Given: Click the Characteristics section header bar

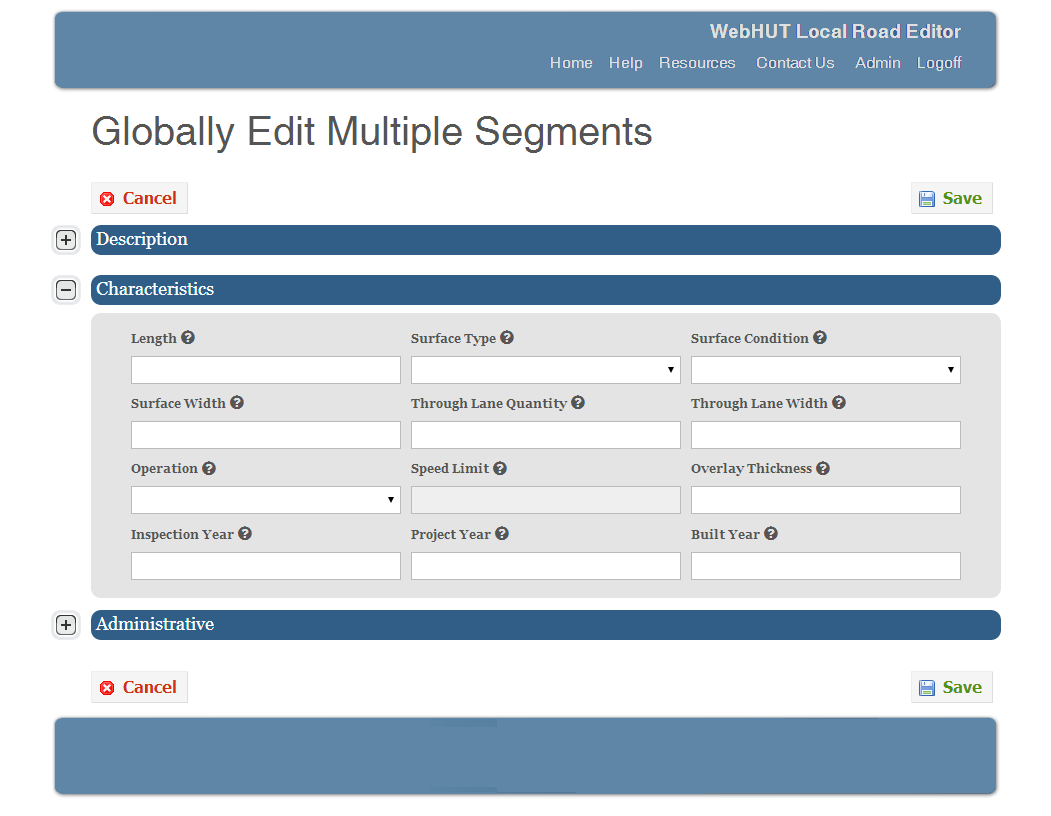Looking at the screenshot, I should coord(546,290).
